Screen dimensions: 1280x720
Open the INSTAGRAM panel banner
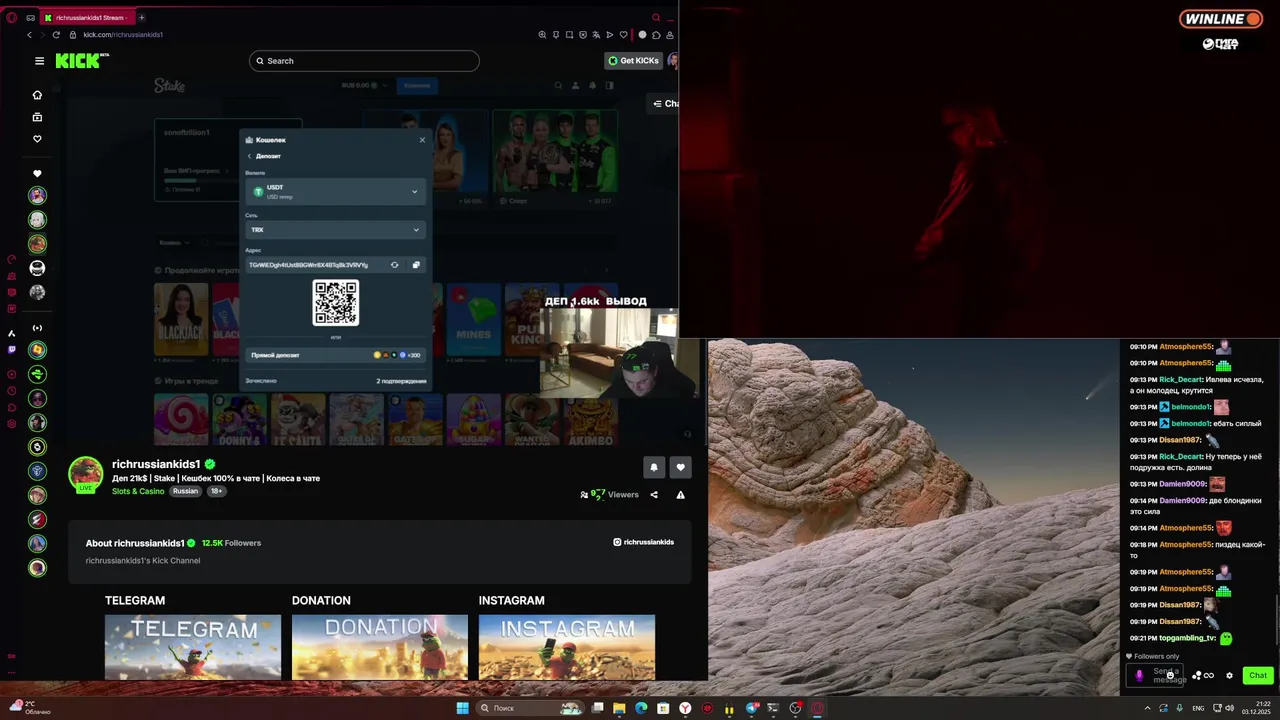567,647
